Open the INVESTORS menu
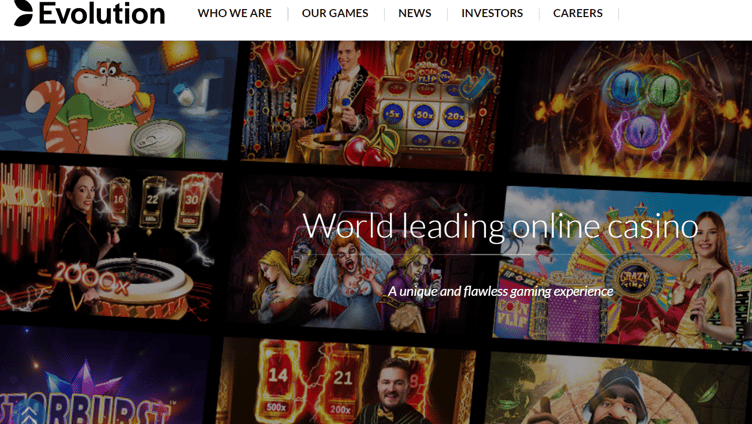 (x=492, y=13)
